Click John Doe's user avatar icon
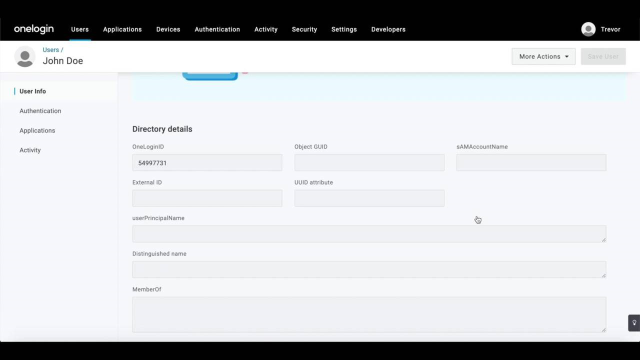The height and width of the screenshot is (360, 640). (24, 57)
